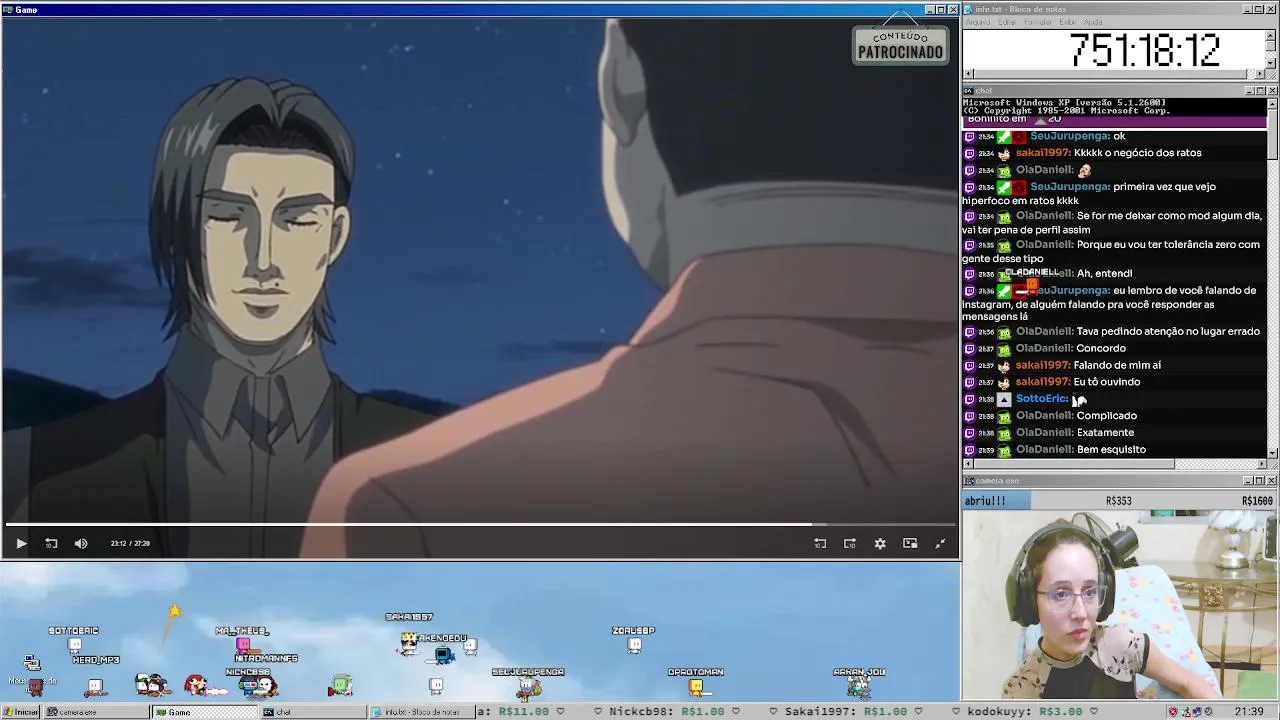Viewport: 1280px width, 720px height.
Task: Open the Iniciar start button
Action: coord(21,712)
